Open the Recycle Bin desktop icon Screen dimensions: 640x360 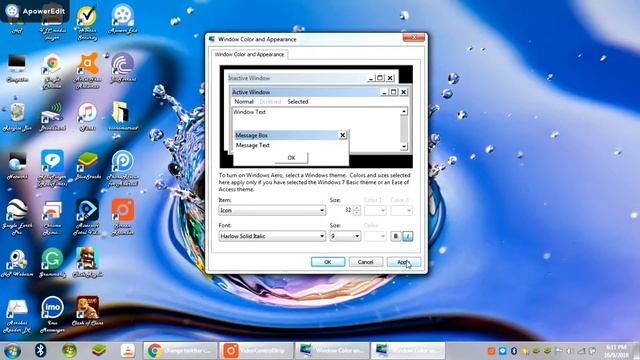[x=17, y=117]
